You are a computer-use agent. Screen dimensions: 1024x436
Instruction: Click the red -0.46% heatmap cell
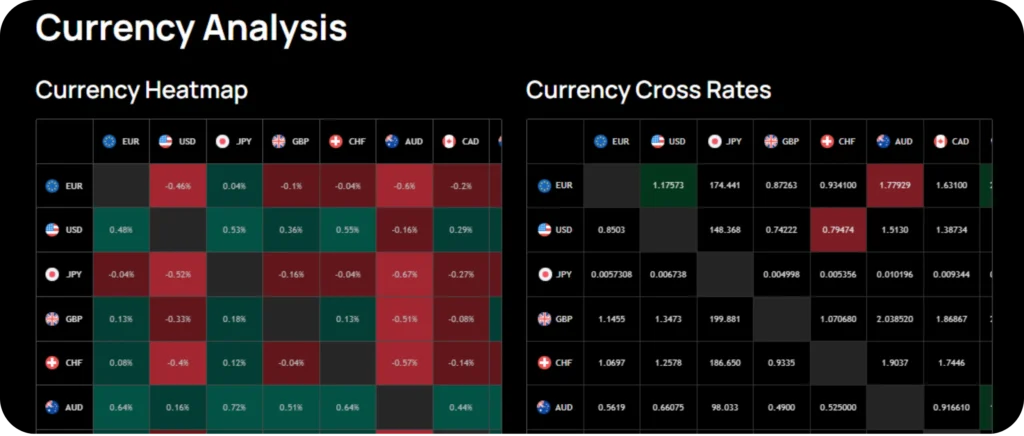(x=179, y=186)
